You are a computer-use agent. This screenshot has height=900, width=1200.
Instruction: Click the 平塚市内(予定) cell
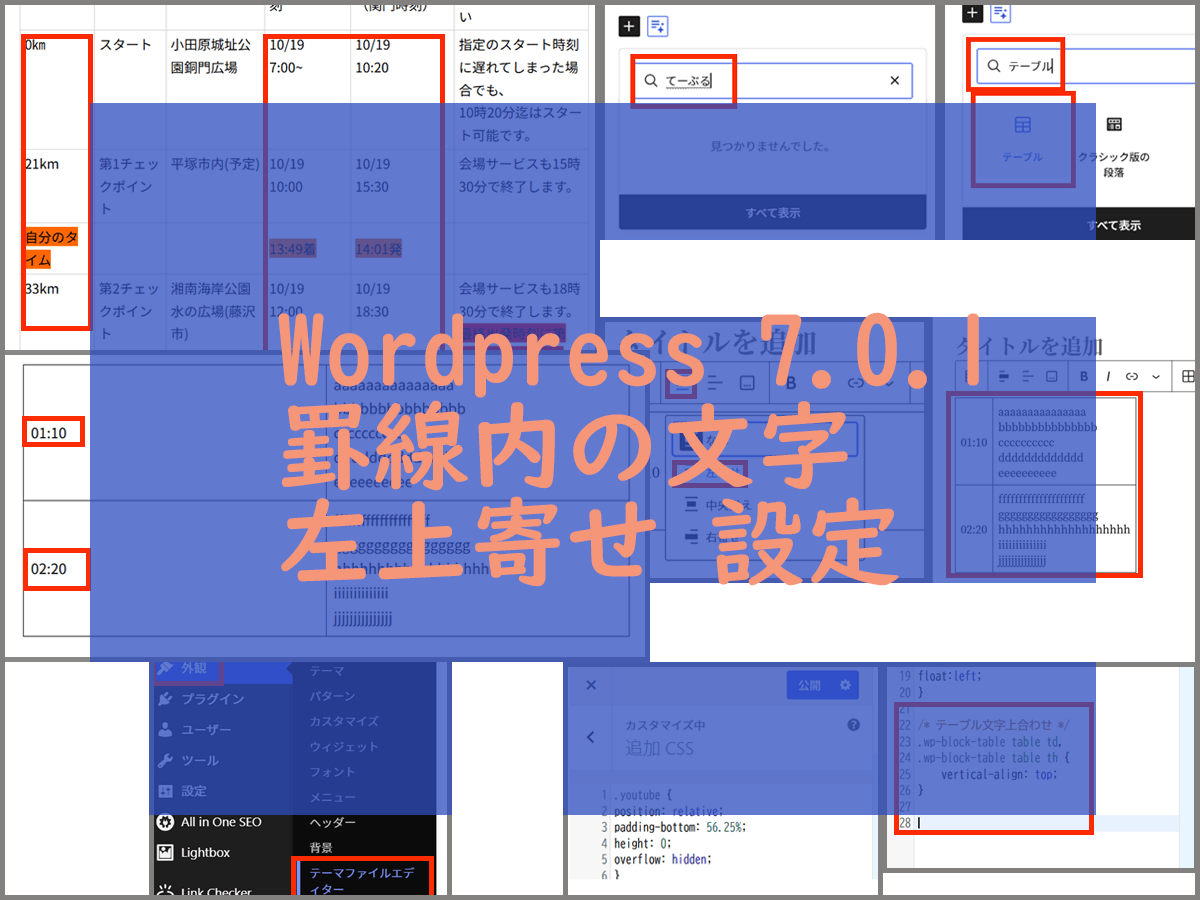click(215, 186)
